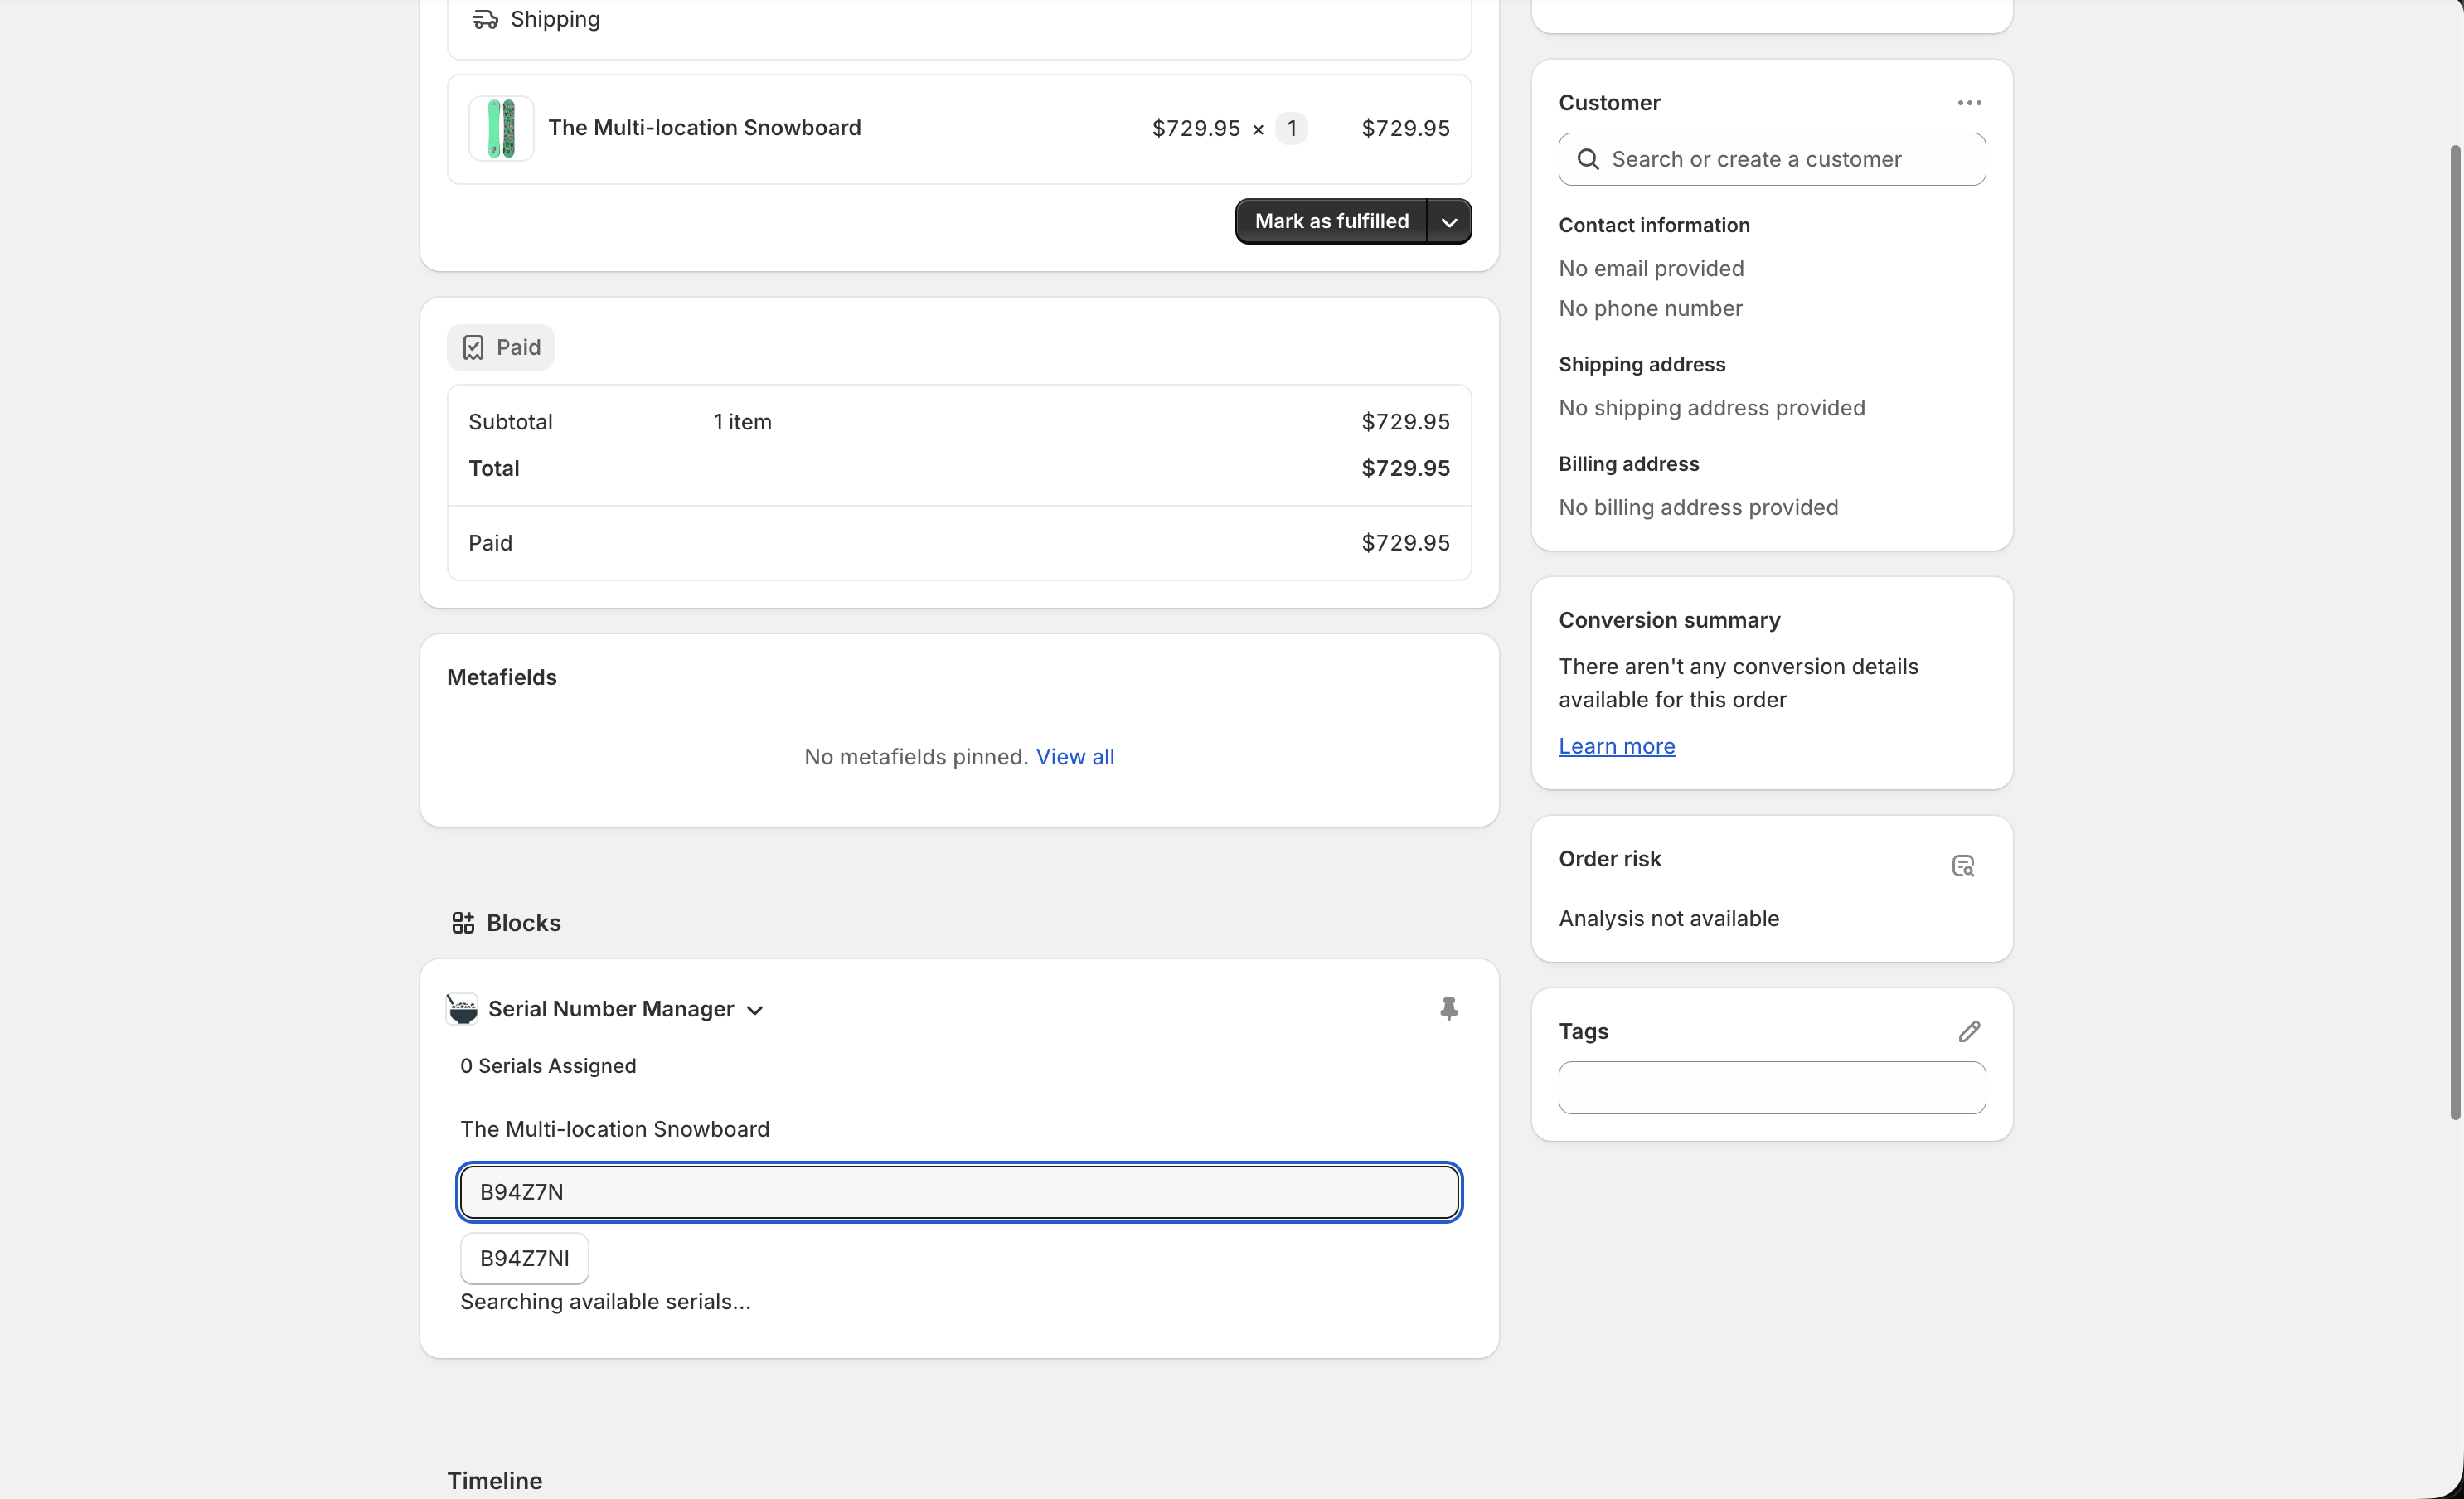Unpin the Serial Number Manager card
The image size is (2464, 1499).
pyautogui.click(x=1448, y=1009)
